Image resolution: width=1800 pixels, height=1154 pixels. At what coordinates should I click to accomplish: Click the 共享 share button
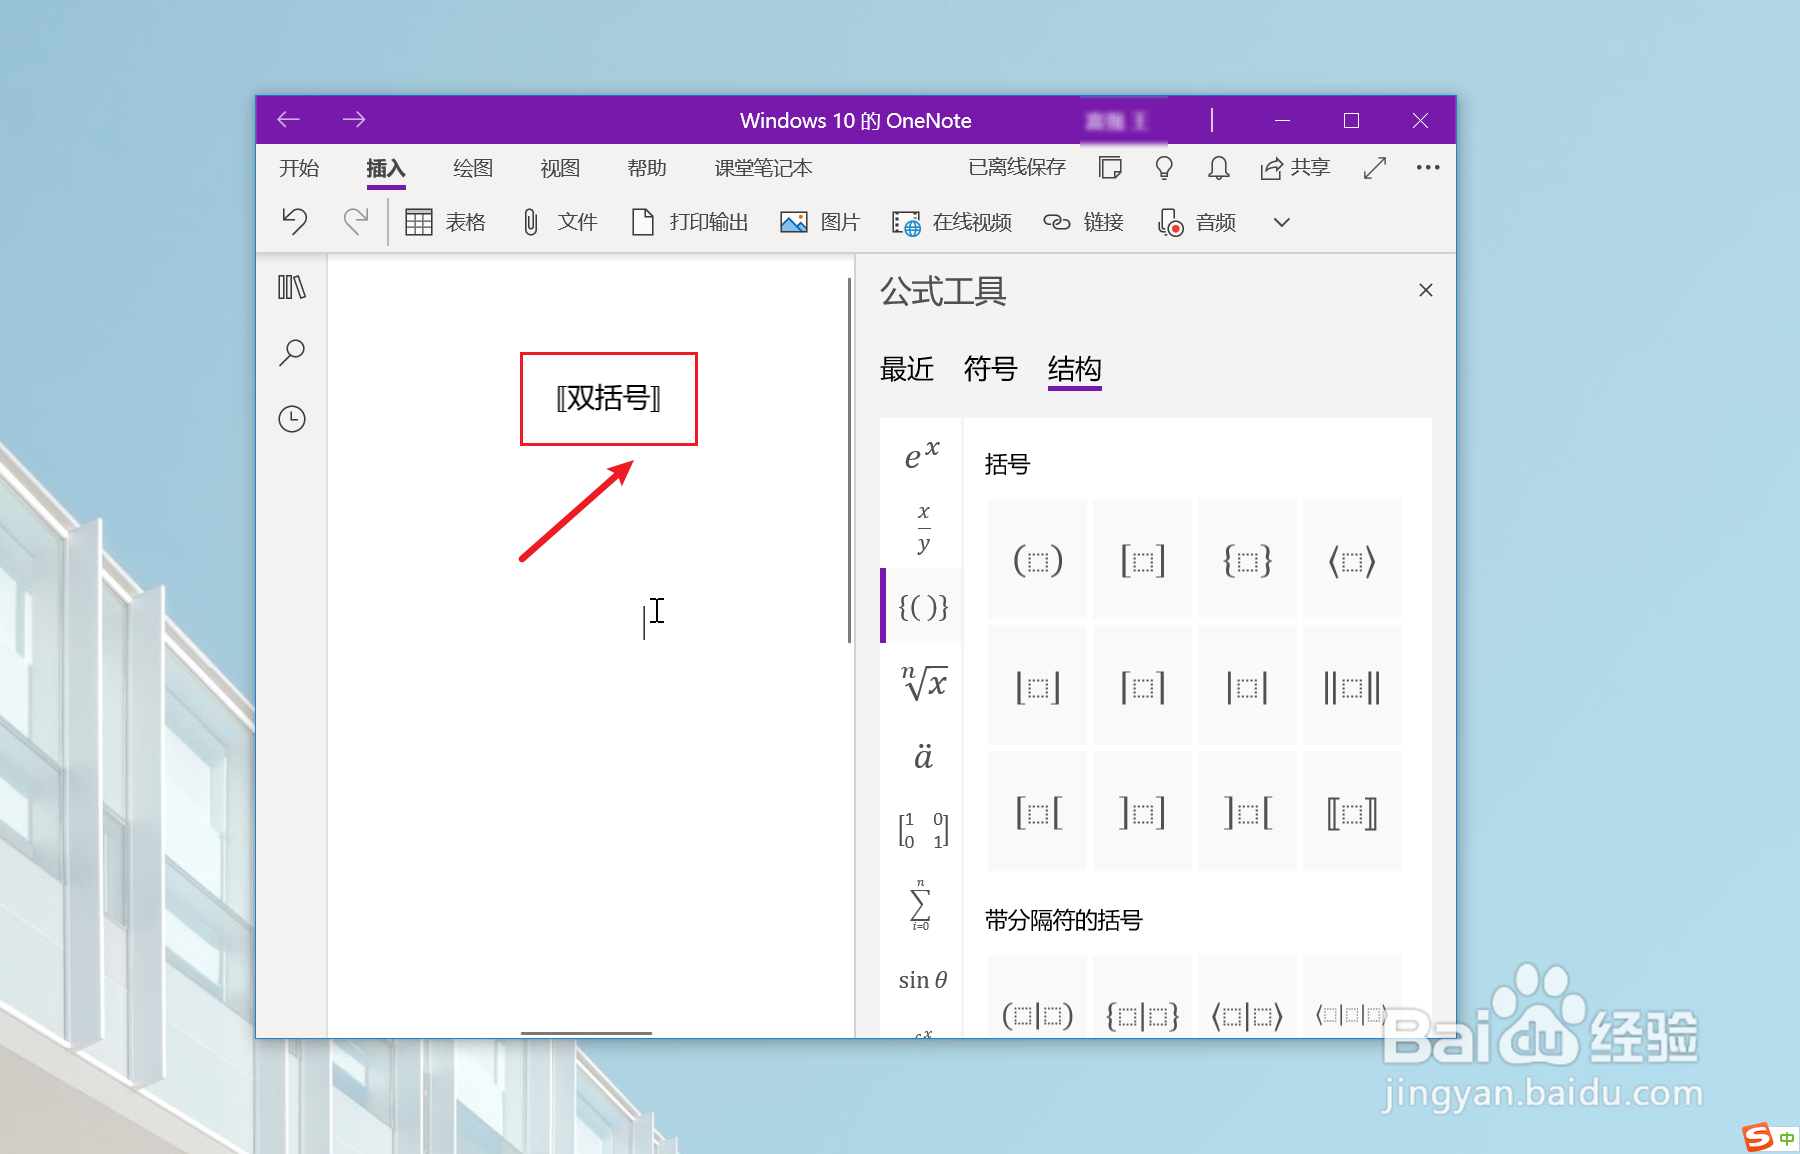[x=1295, y=167]
